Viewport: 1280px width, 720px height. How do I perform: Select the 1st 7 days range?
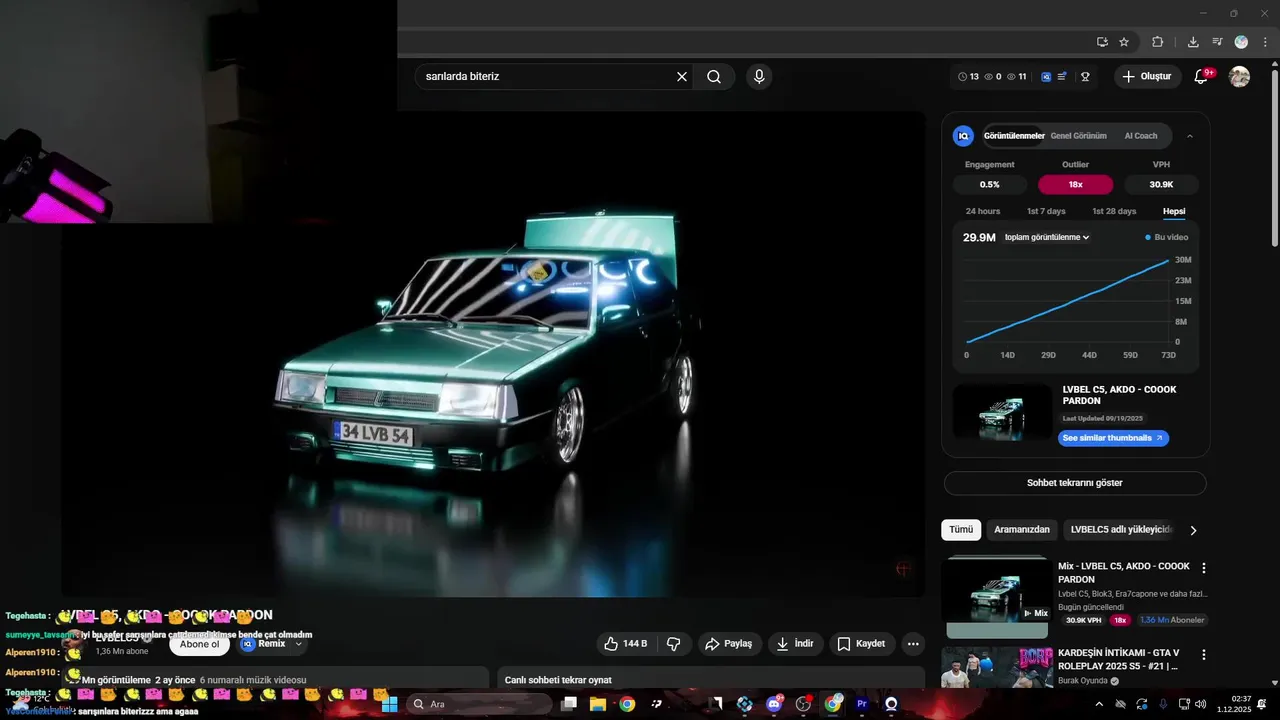tap(1046, 211)
